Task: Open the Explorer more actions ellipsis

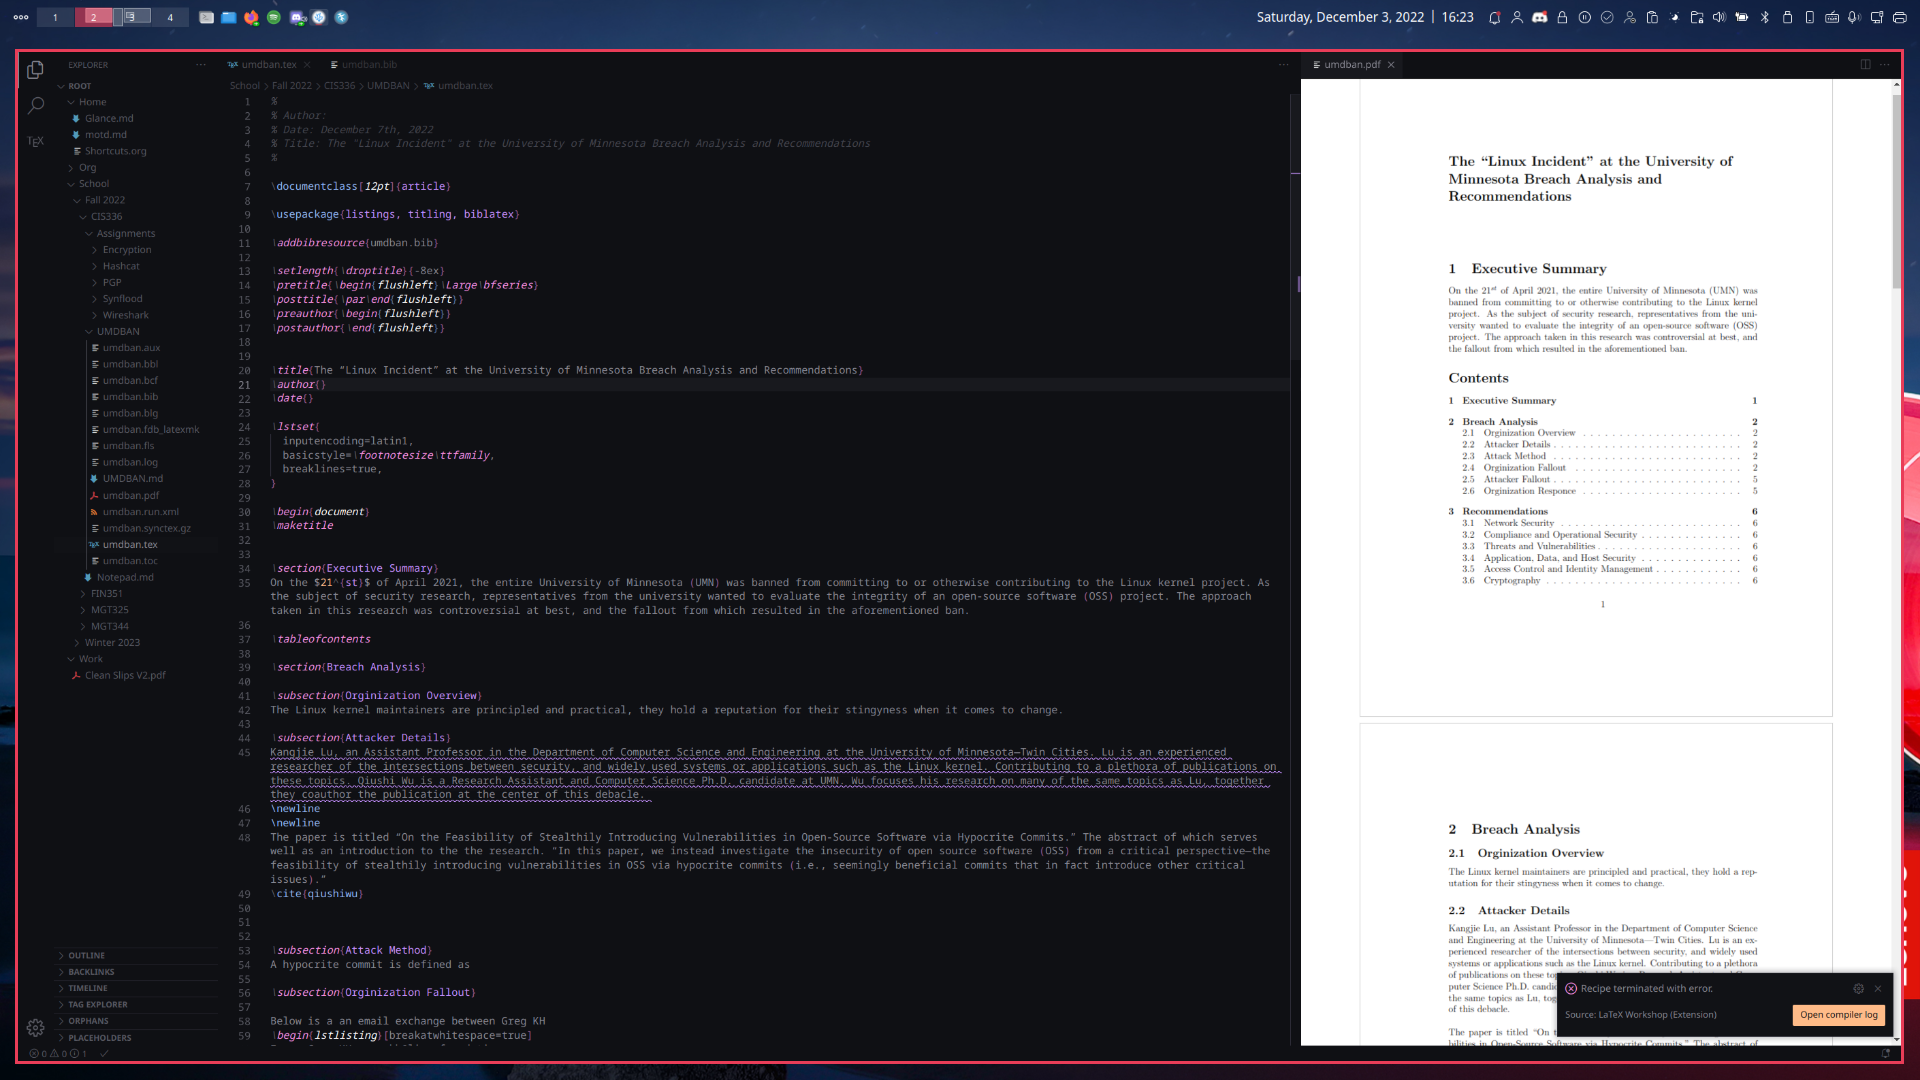Action: 201,65
